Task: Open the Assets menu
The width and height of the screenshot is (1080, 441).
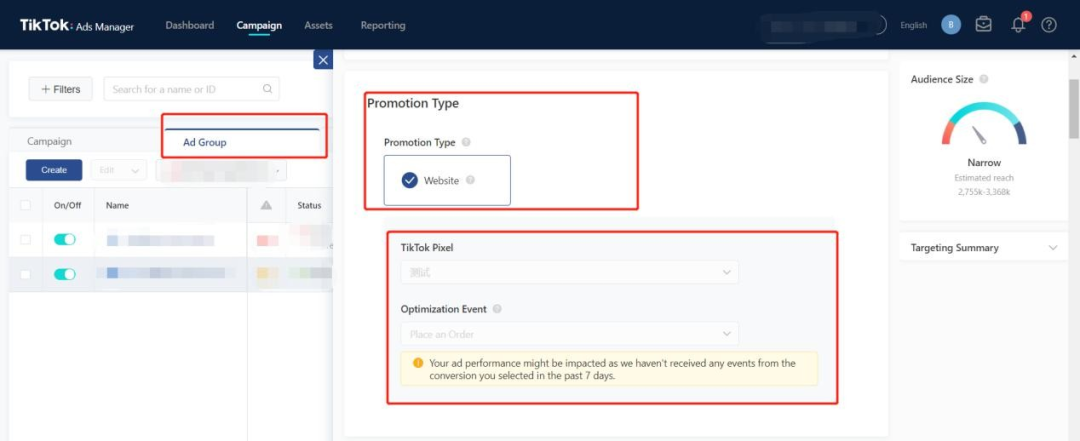Action: tap(318, 25)
